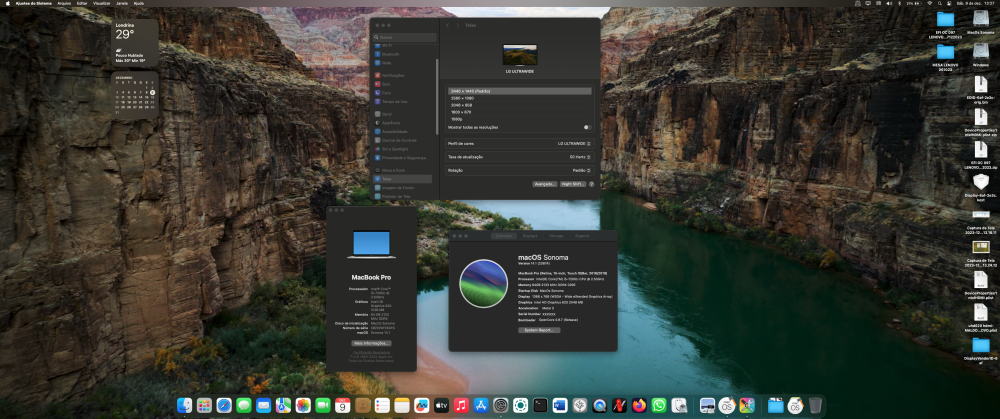Open the Editar menu
1000x419 pixels.
82,3
